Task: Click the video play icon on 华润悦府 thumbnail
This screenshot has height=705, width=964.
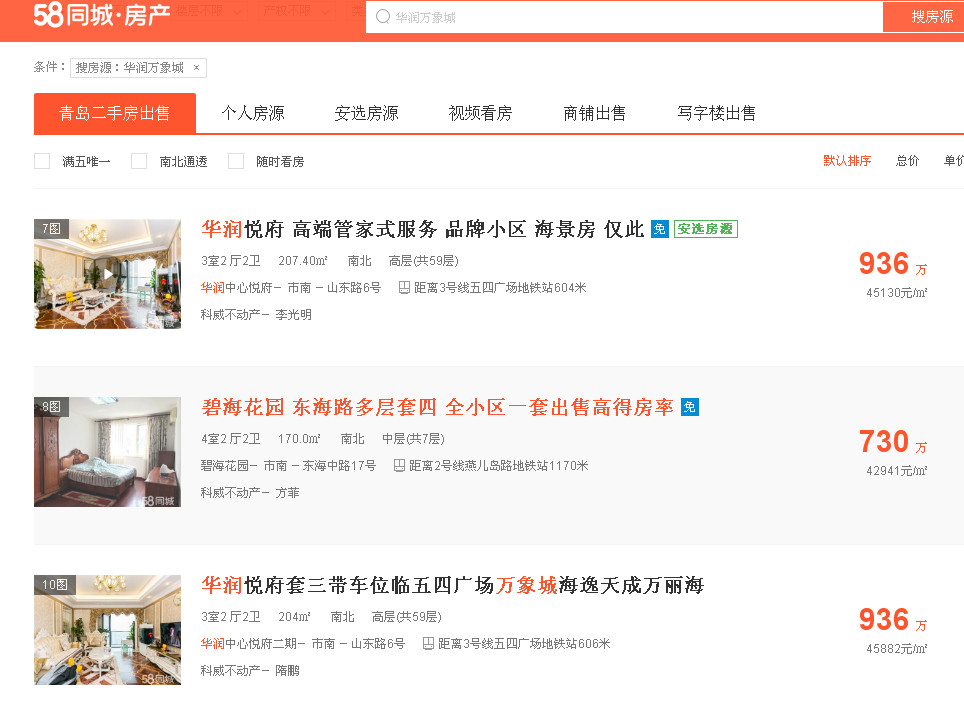Action: [x=108, y=274]
